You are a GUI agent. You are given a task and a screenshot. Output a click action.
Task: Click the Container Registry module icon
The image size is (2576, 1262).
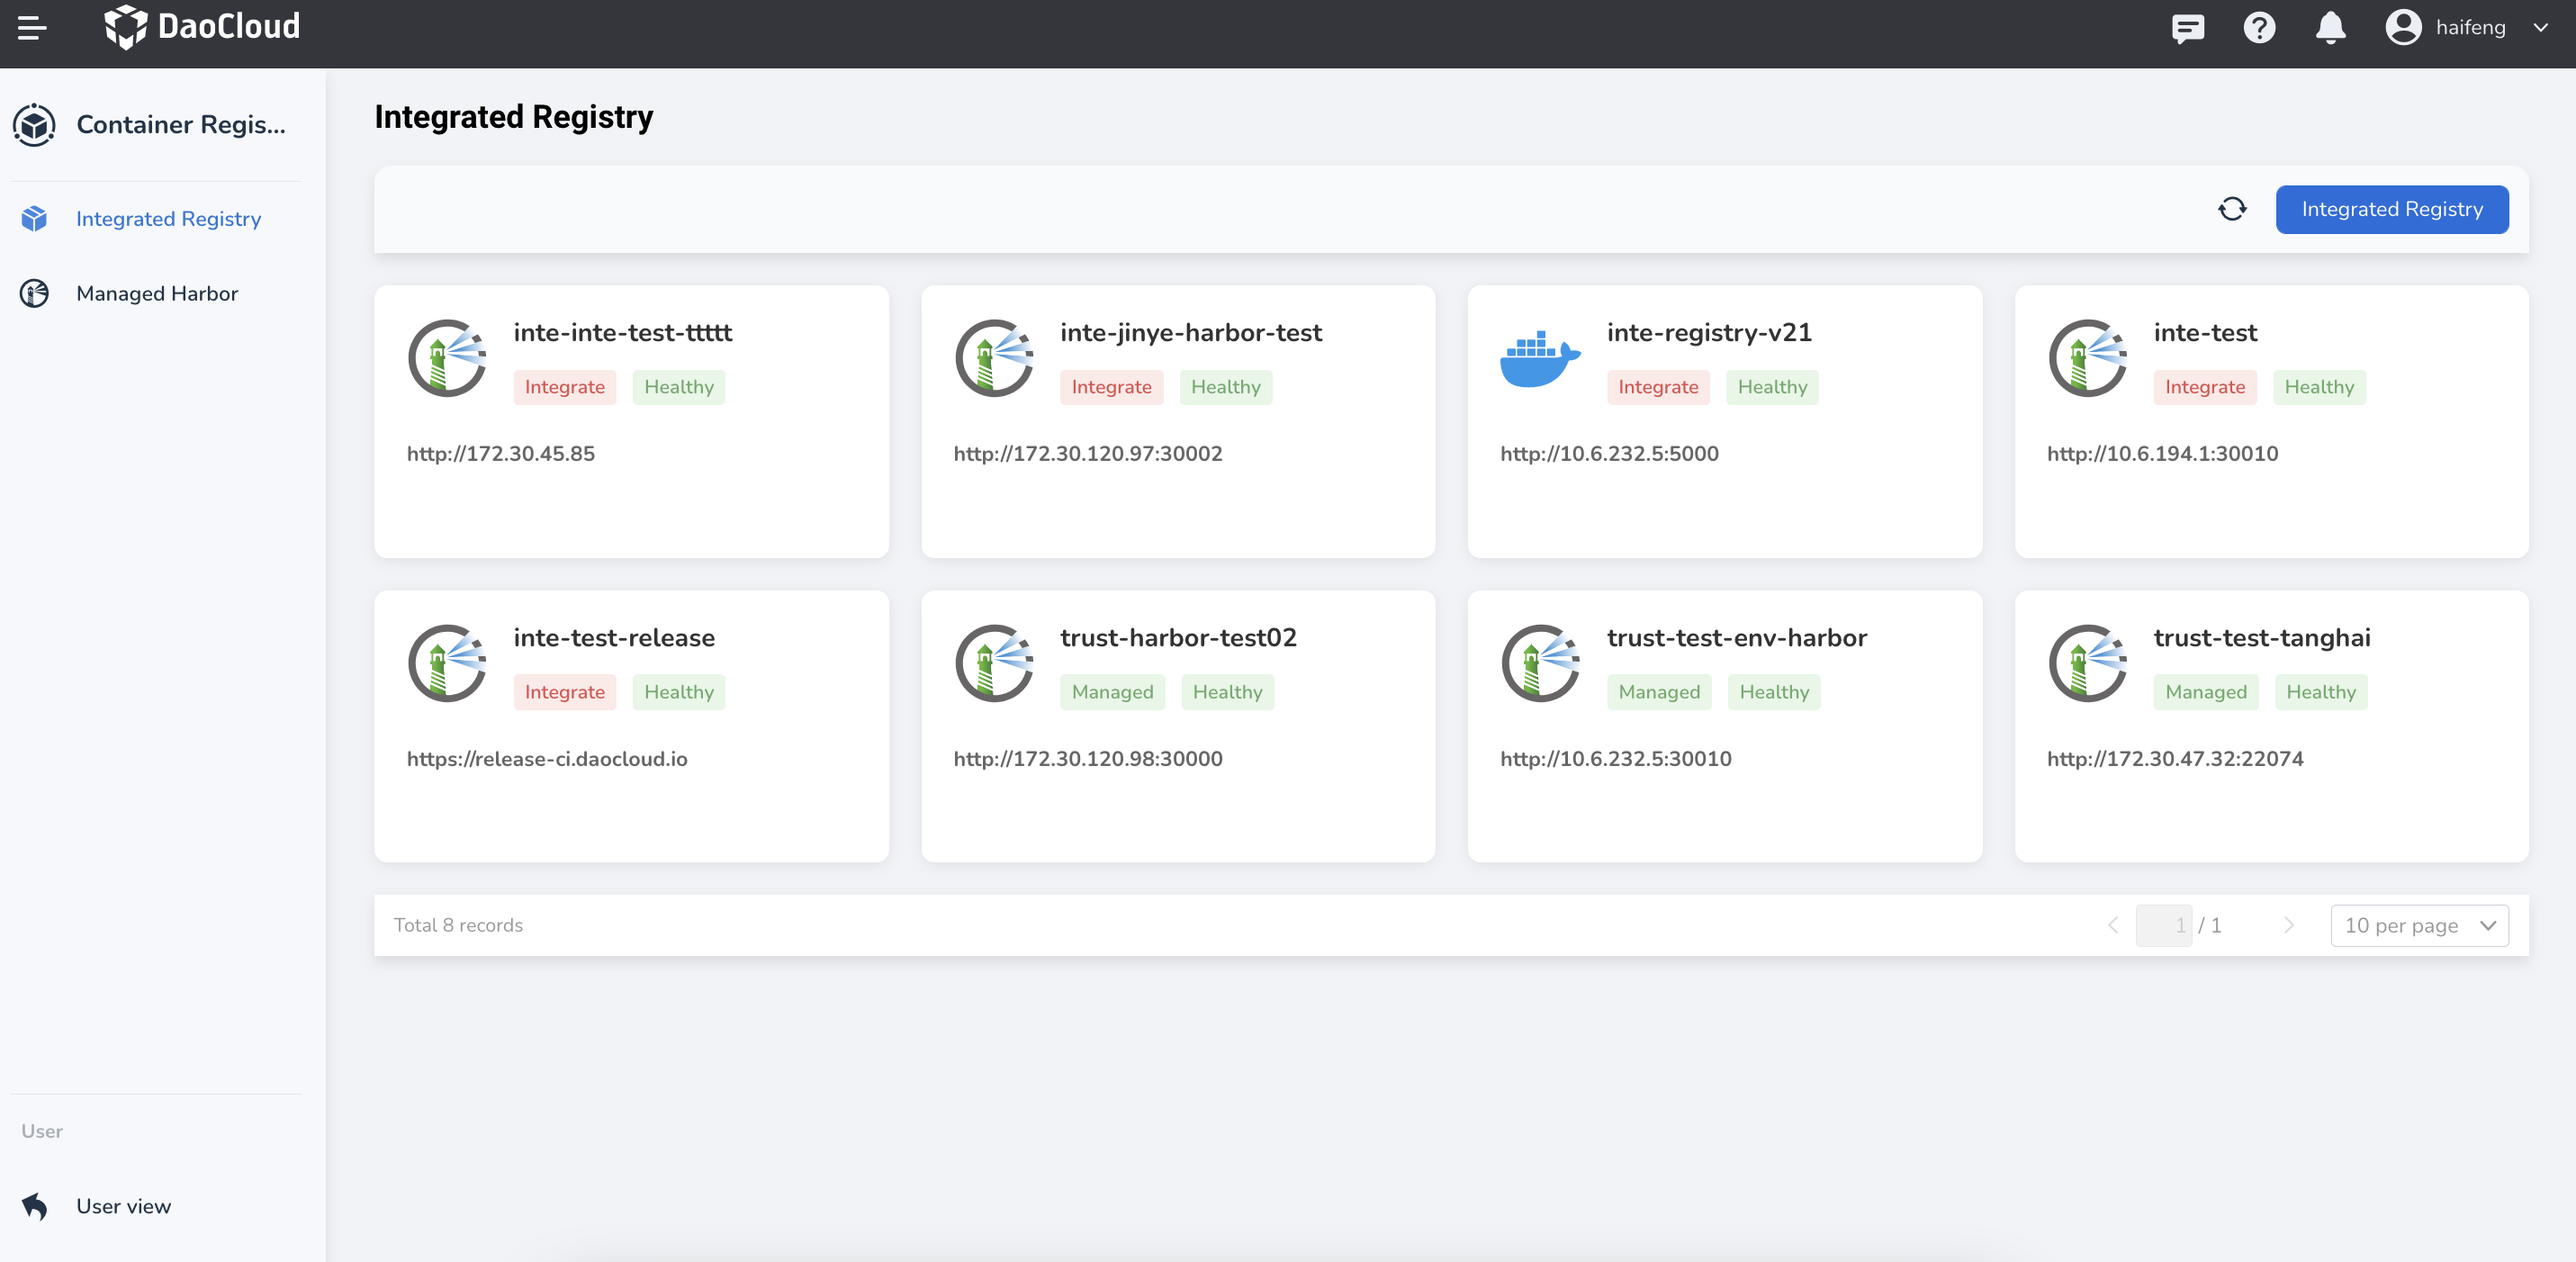tap(35, 125)
